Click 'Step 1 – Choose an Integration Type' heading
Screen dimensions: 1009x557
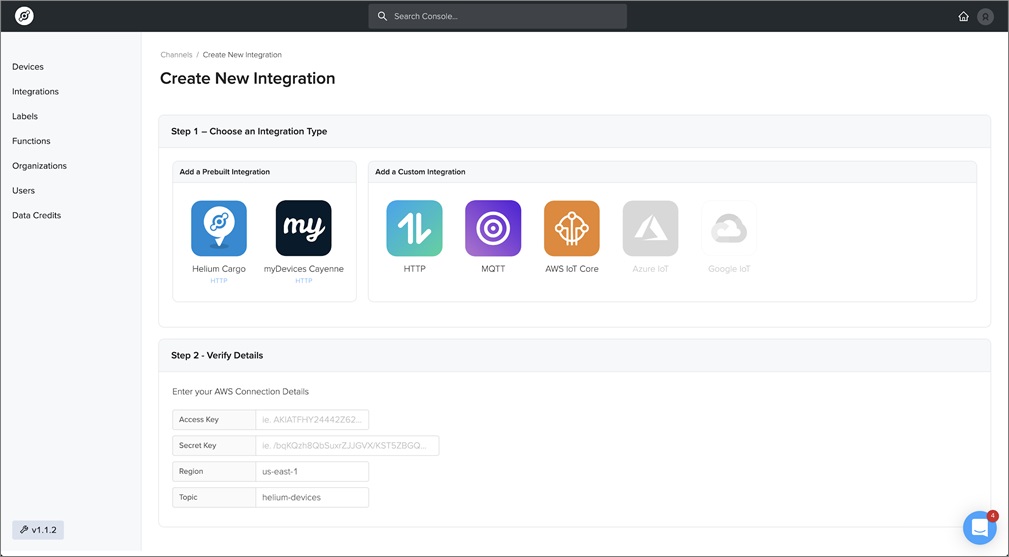[249, 131]
